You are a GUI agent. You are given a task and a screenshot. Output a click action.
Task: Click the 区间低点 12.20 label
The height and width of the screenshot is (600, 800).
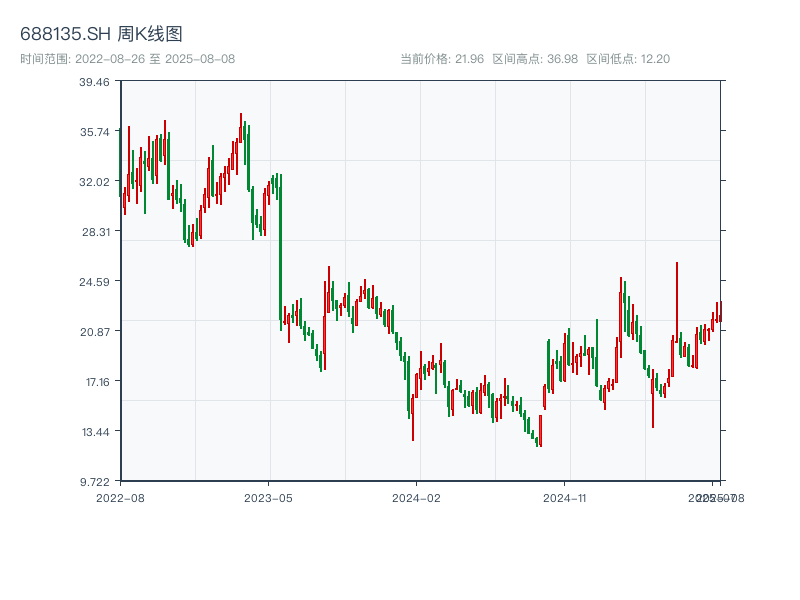coord(628,59)
